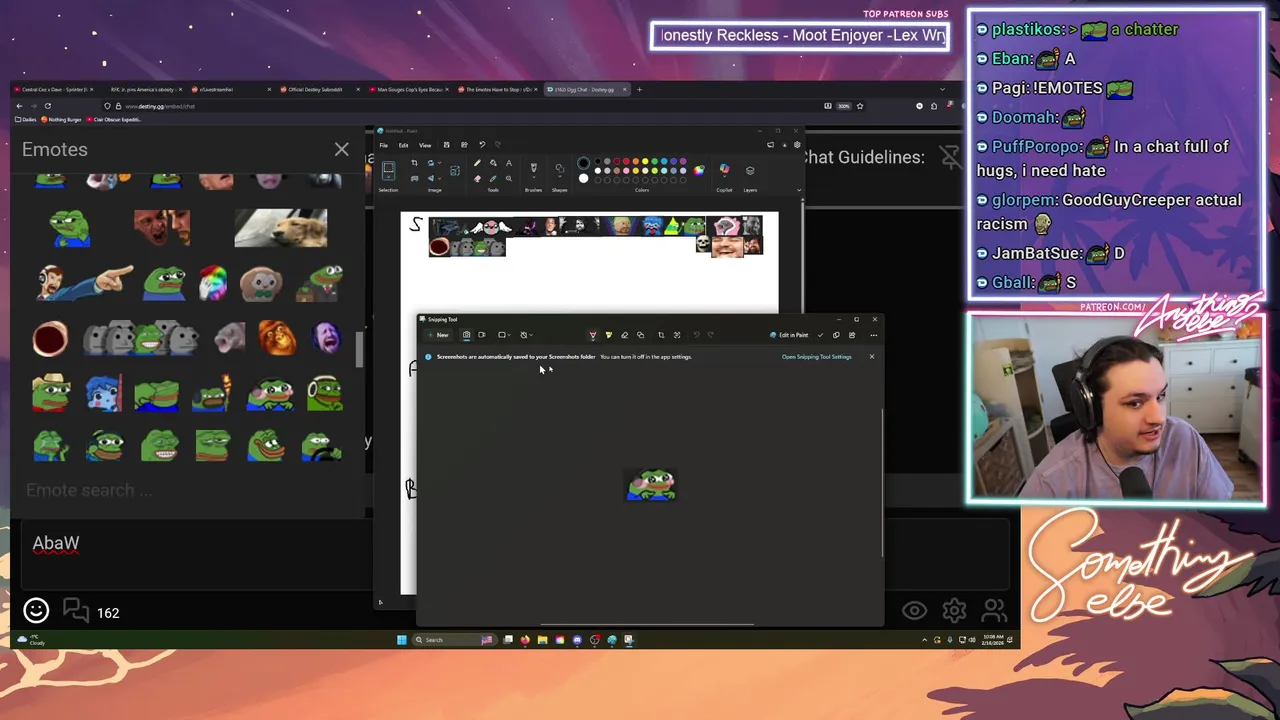
Task: Open the snip delay timer dropdown
Action: point(526,335)
